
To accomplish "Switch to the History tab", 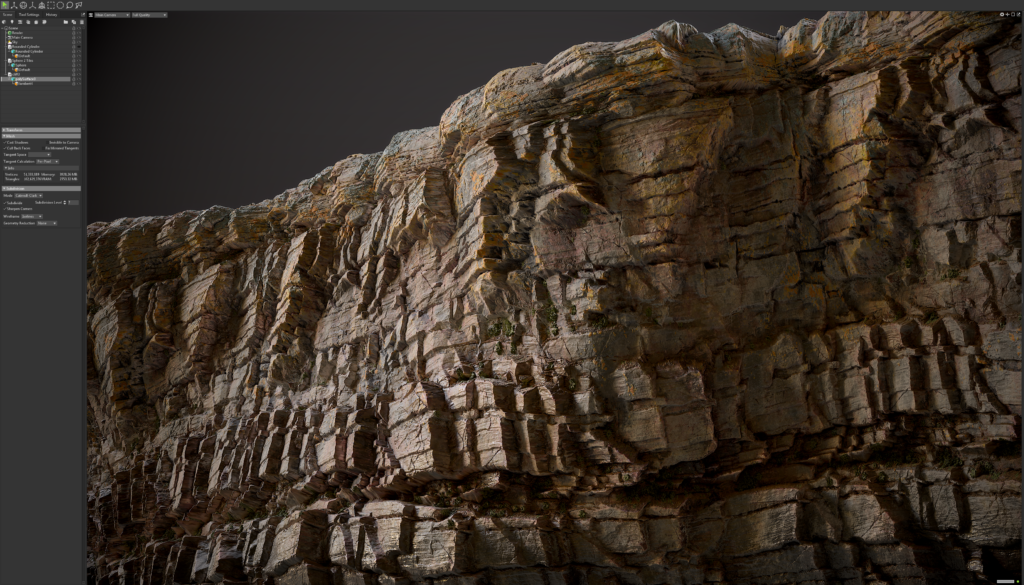I will 52,14.
